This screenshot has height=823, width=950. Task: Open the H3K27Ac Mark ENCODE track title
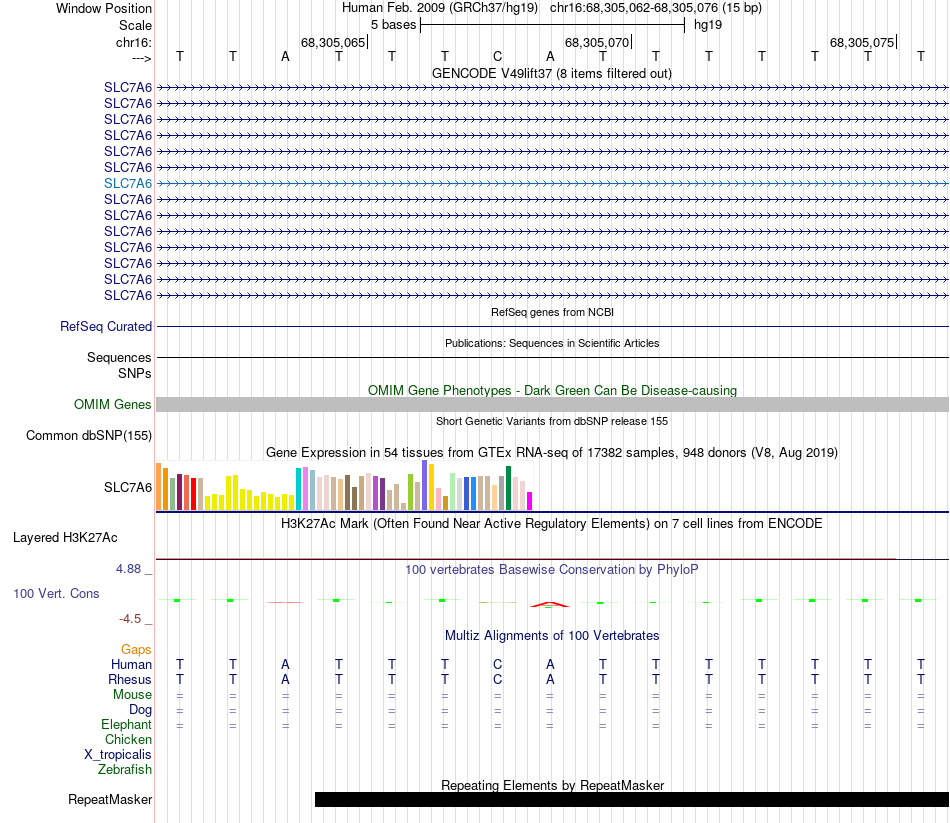[551, 524]
